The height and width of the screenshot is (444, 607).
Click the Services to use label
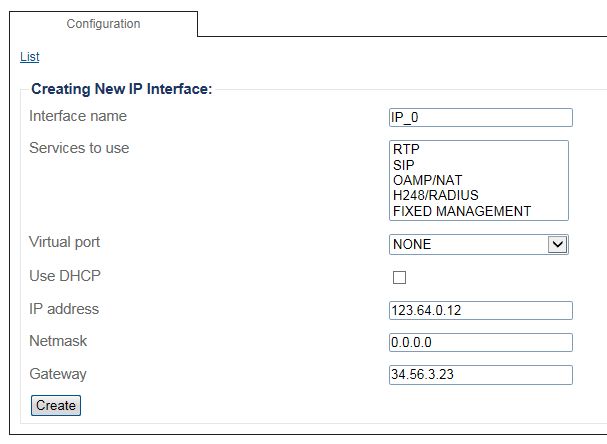(79, 149)
